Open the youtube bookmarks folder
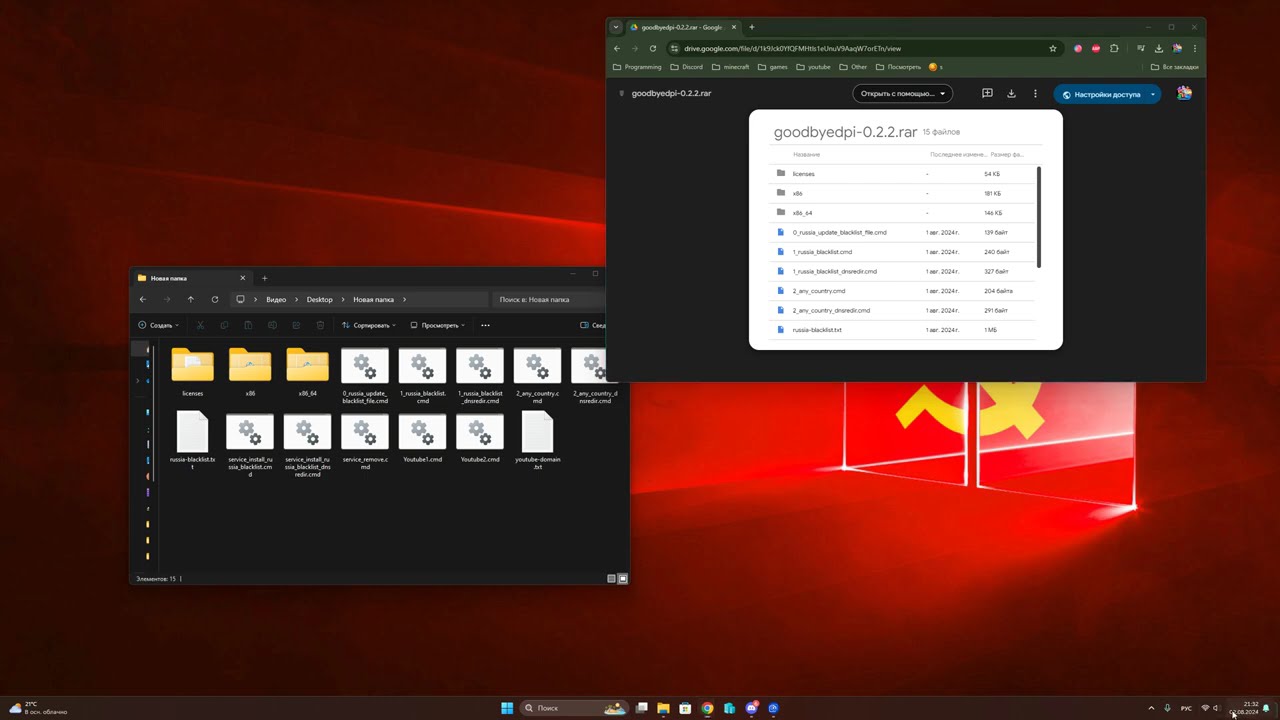 pos(813,67)
